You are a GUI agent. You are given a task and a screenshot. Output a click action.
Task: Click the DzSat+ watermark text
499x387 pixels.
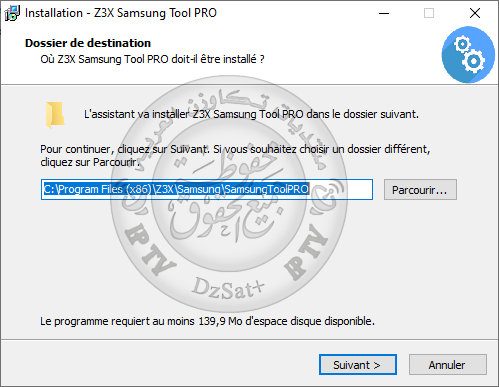[x=228, y=288]
